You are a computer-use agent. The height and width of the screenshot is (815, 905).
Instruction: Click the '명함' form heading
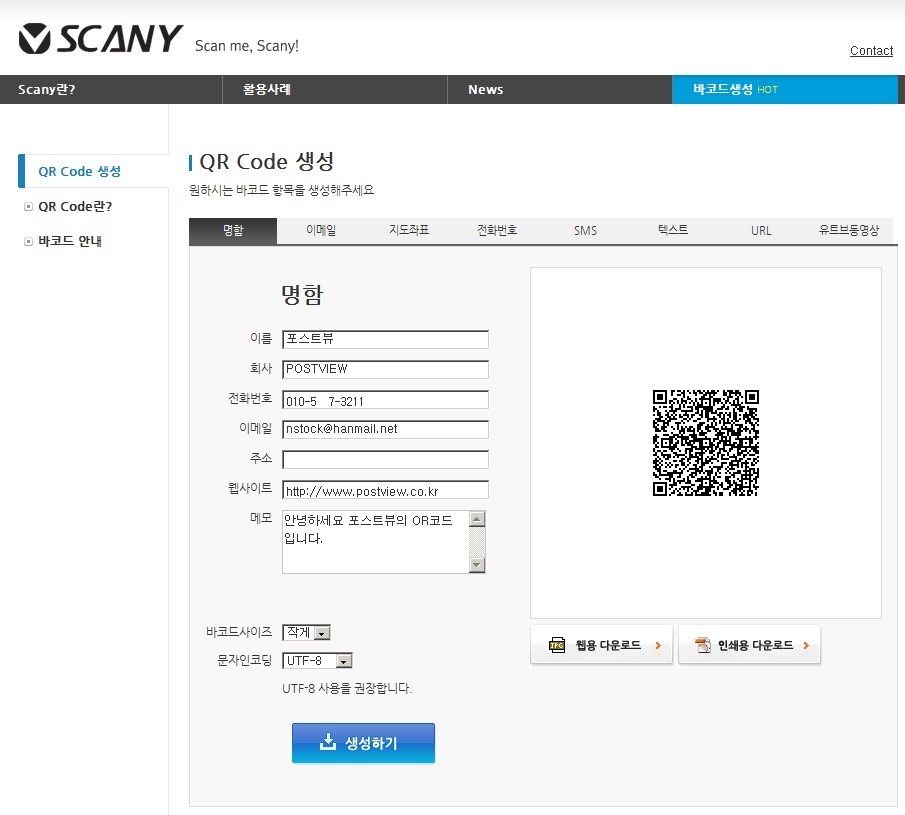[302, 295]
